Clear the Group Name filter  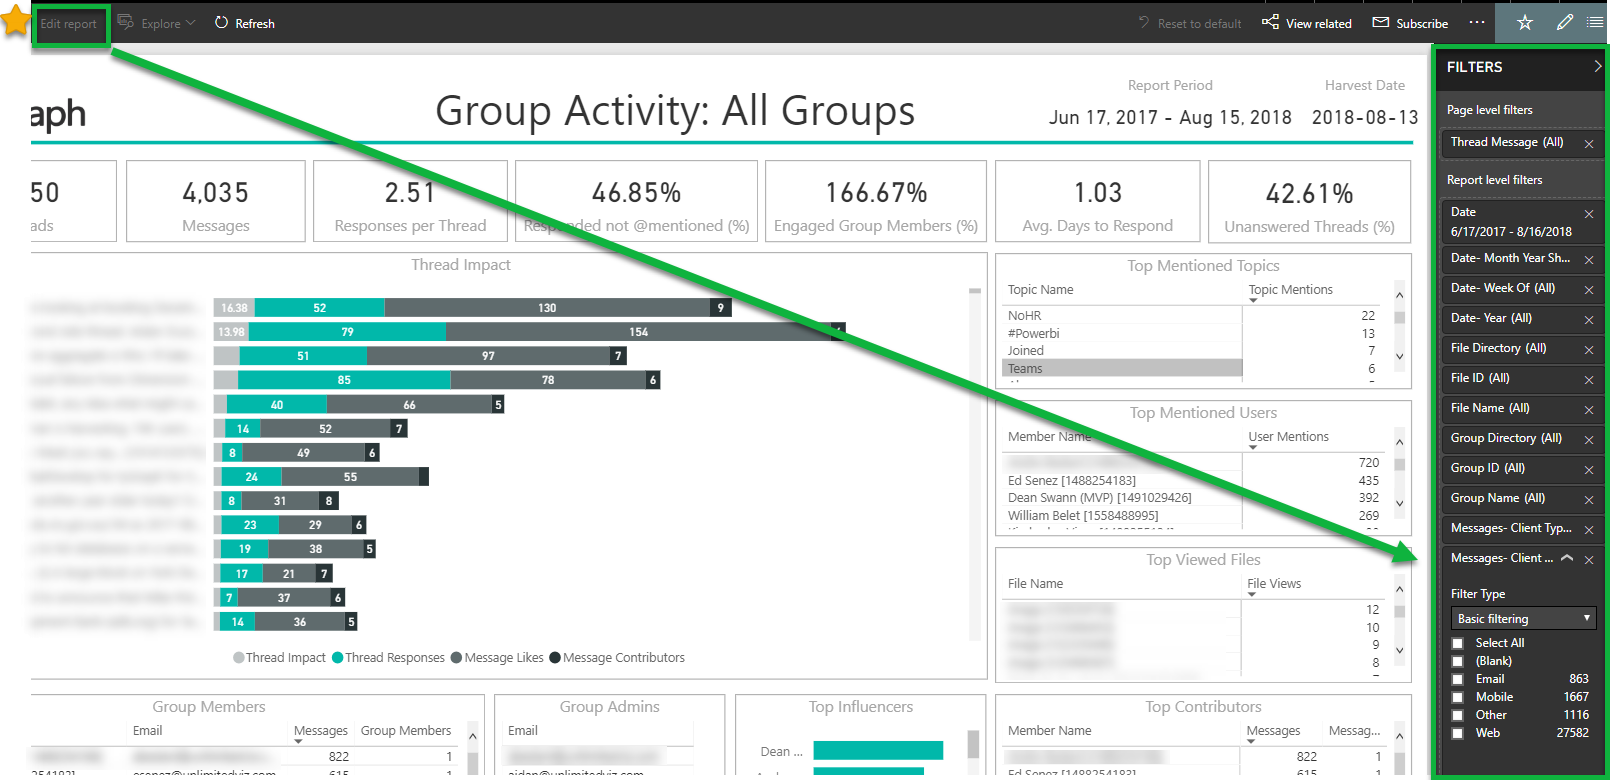pos(1589,500)
